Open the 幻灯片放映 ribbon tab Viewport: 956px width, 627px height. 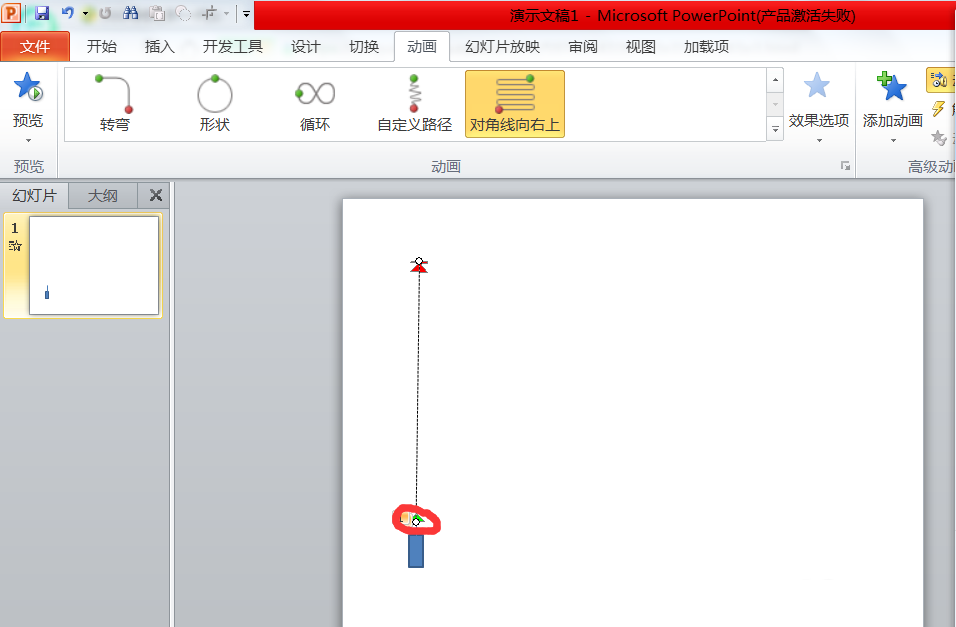[501, 46]
